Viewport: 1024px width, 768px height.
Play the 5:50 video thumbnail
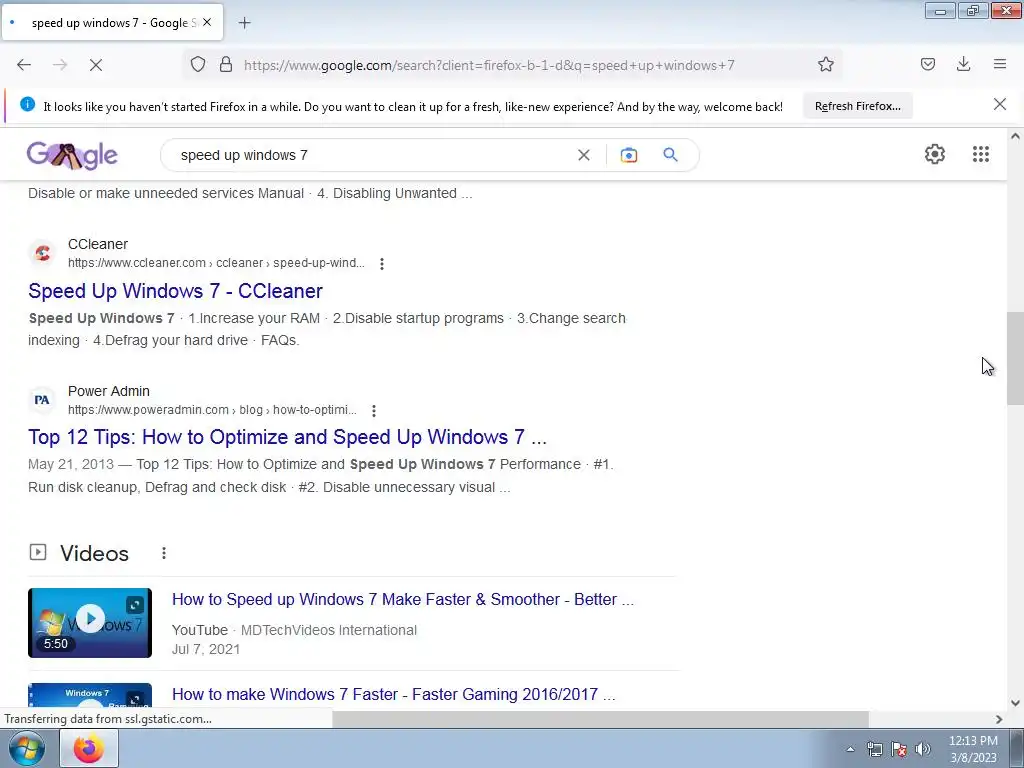(90, 623)
